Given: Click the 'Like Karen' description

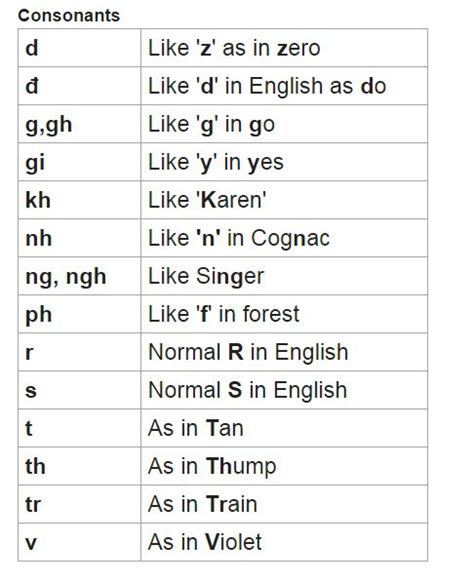Looking at the screenshot, I should (207, 200).
